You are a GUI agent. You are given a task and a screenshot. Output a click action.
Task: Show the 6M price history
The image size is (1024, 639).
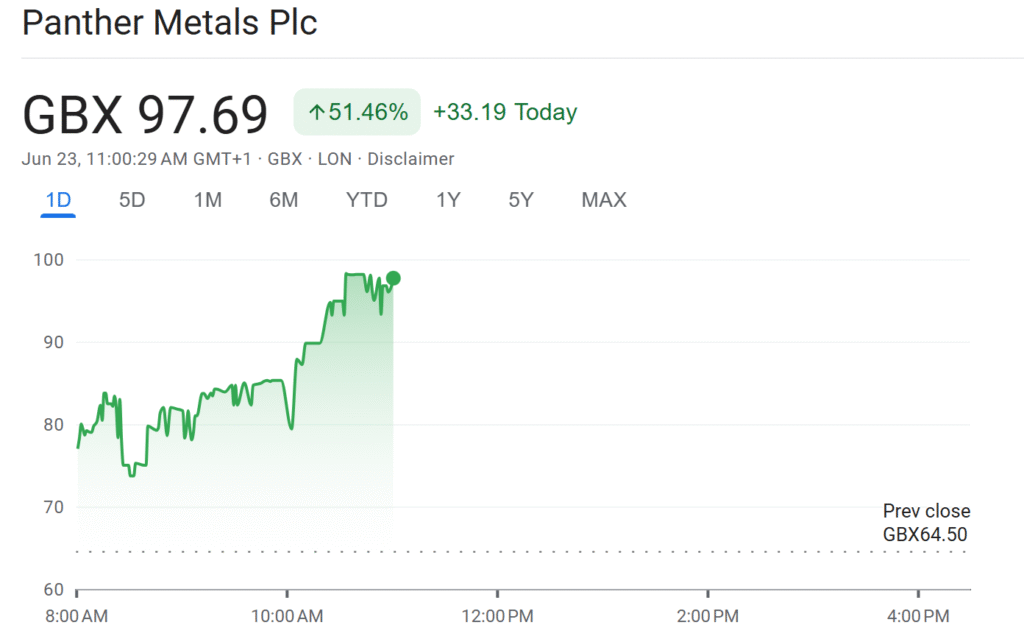coord(283,200)
